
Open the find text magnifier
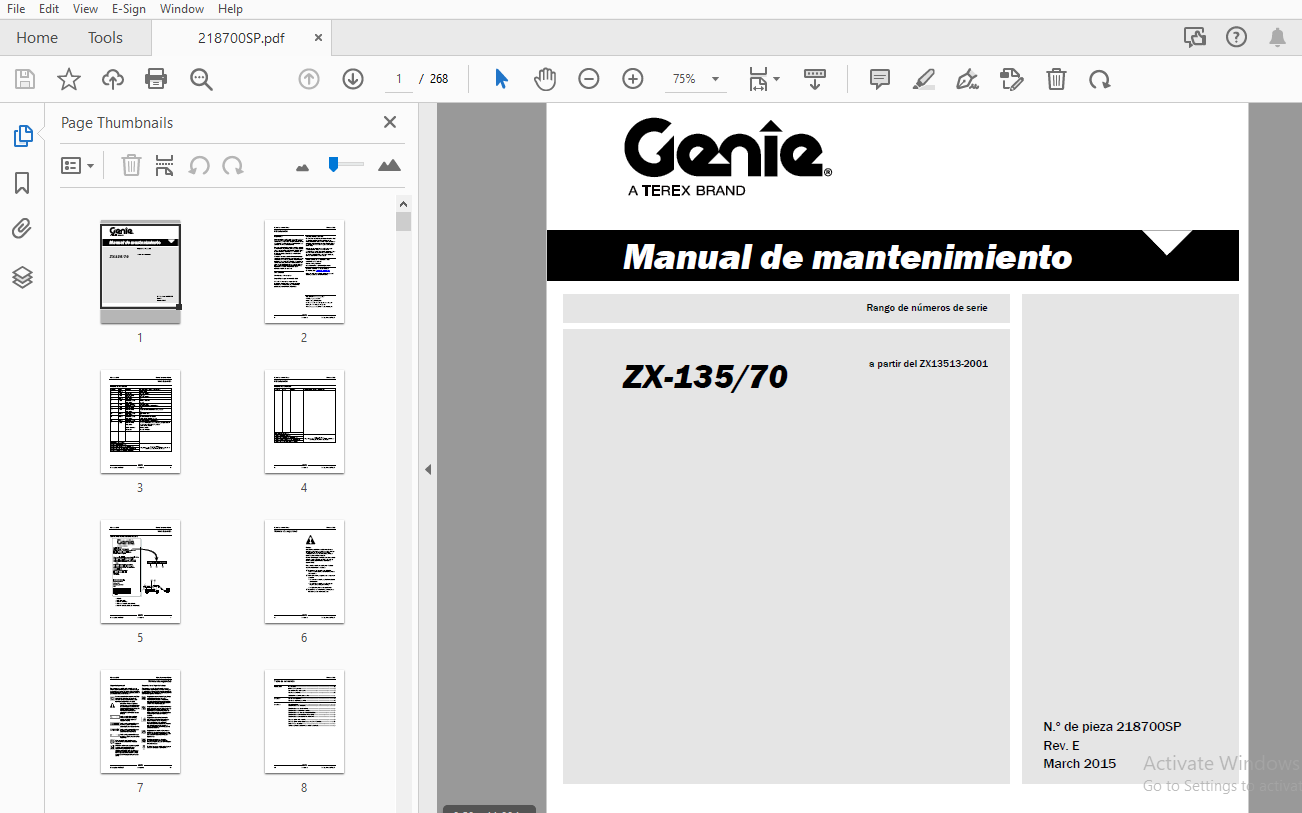pos(202,79)
